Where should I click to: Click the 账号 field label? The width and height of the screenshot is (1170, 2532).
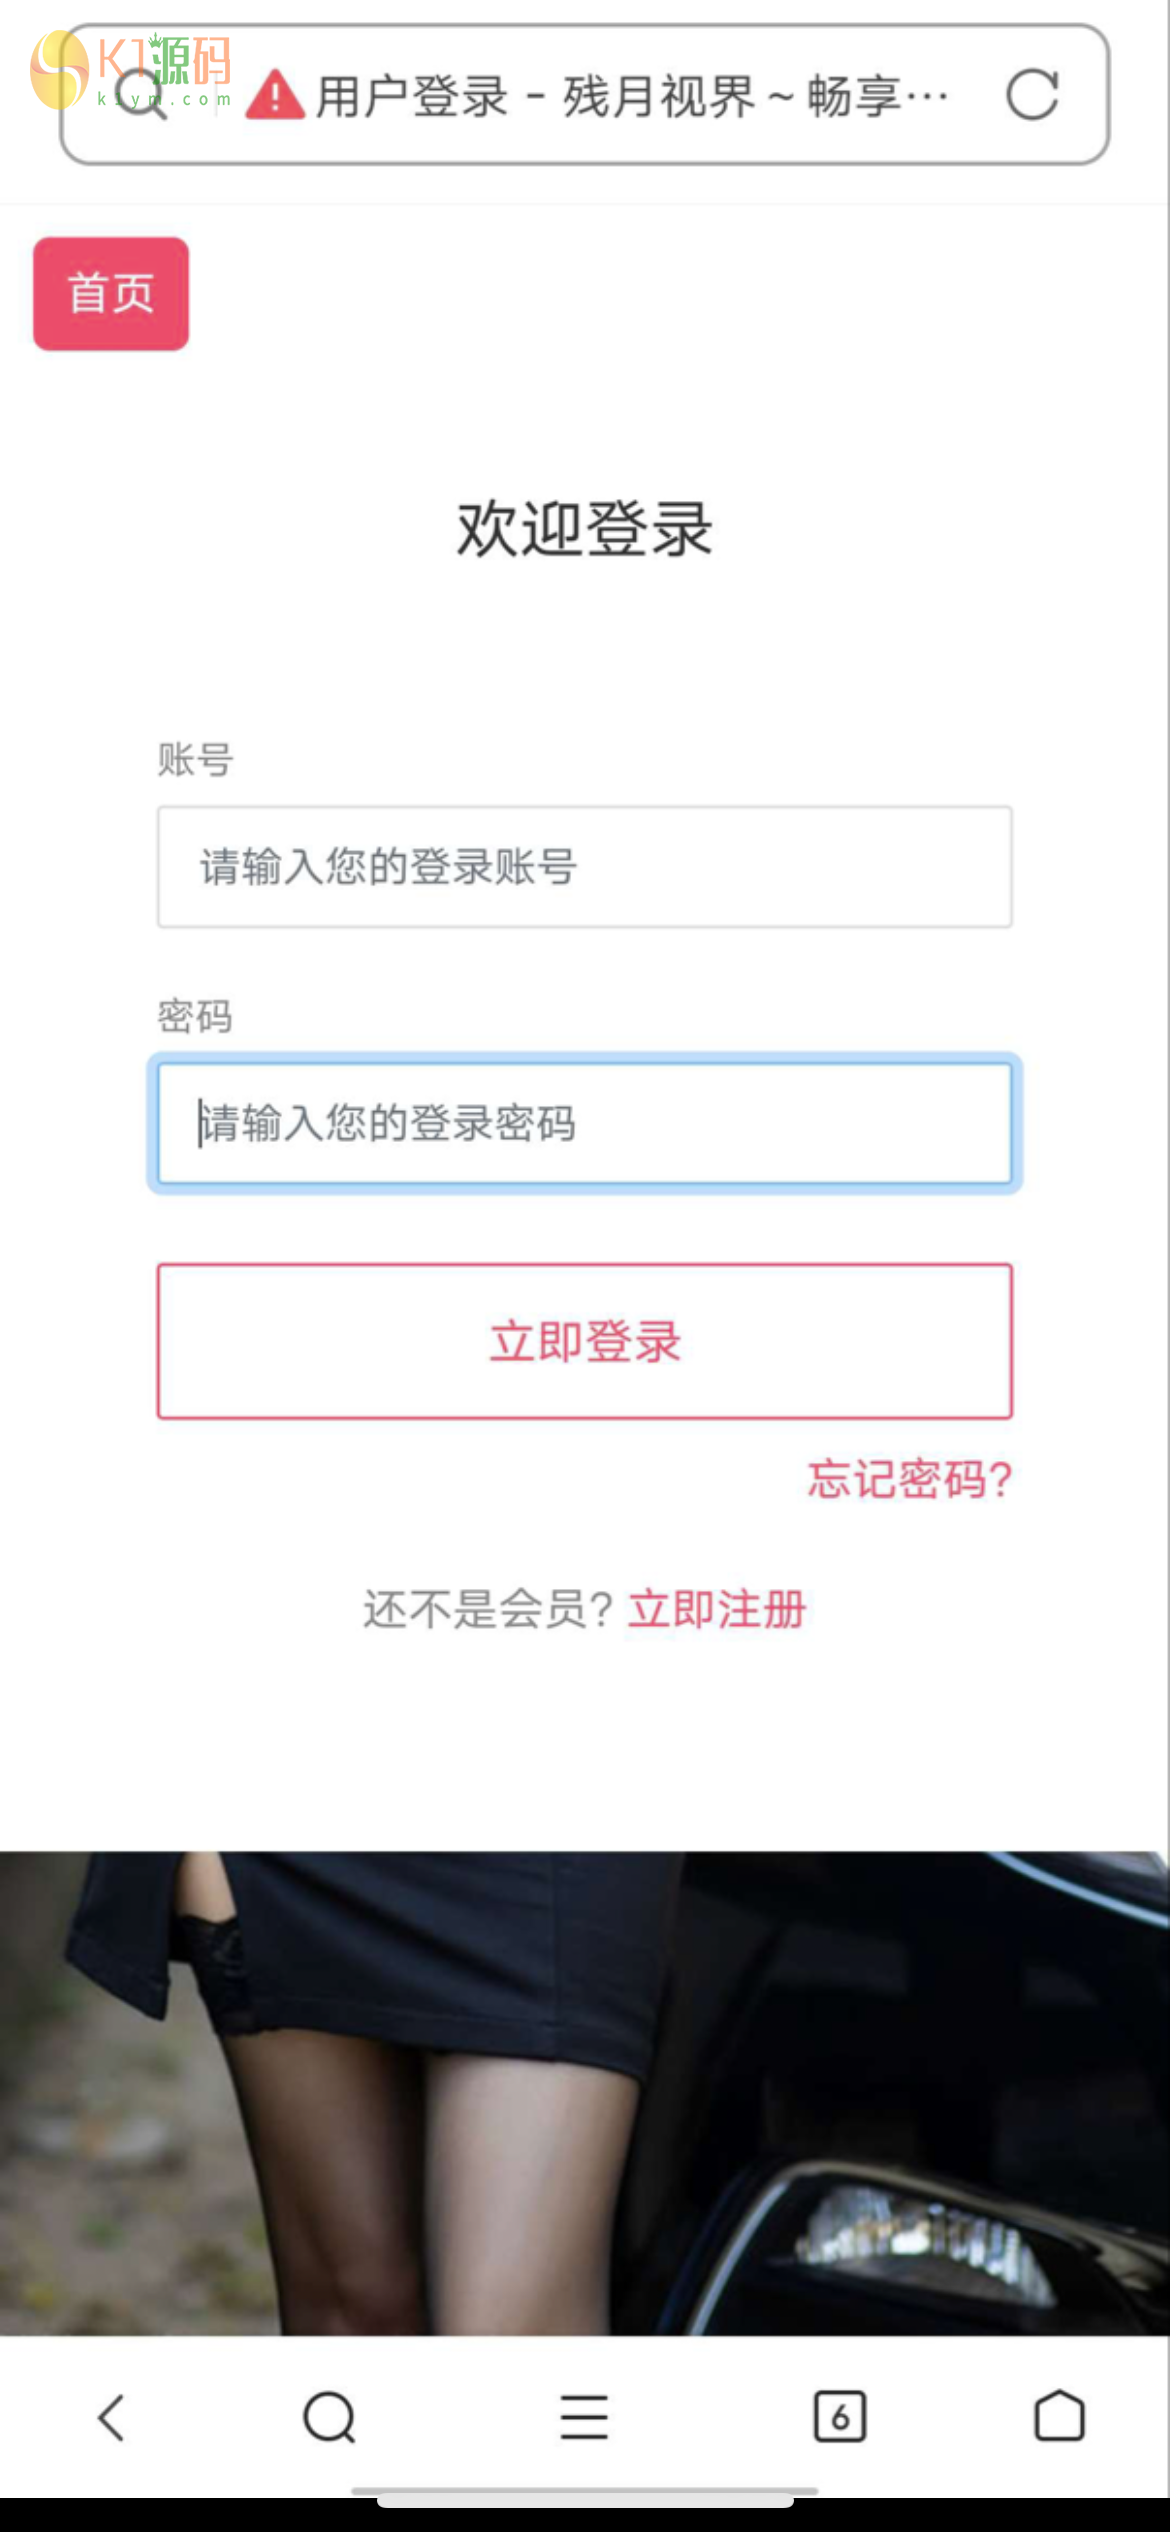coord(195,760)
